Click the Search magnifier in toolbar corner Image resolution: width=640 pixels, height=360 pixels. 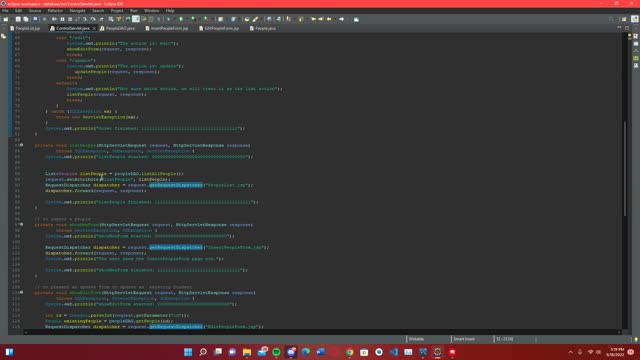click(611, 19)
